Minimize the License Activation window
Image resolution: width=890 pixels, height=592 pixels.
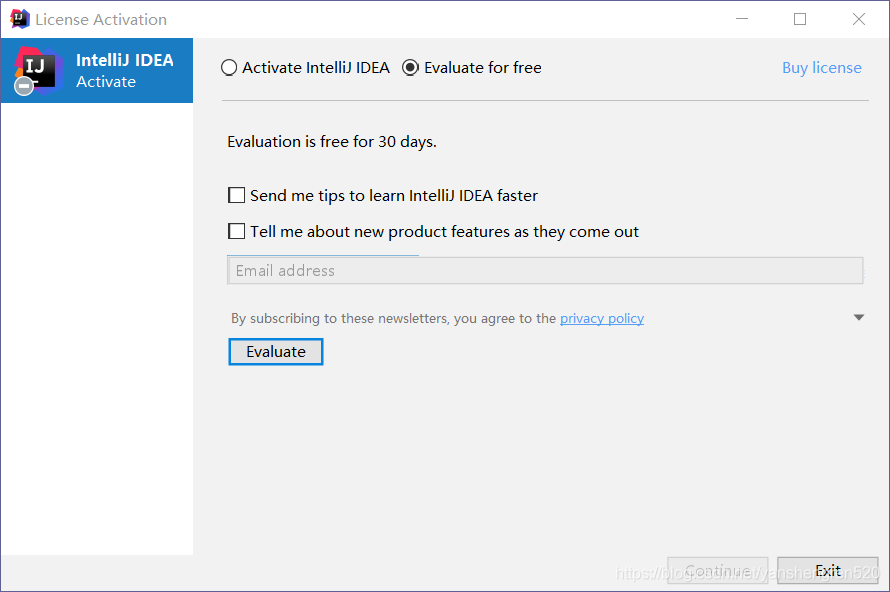tap(741, 19)
